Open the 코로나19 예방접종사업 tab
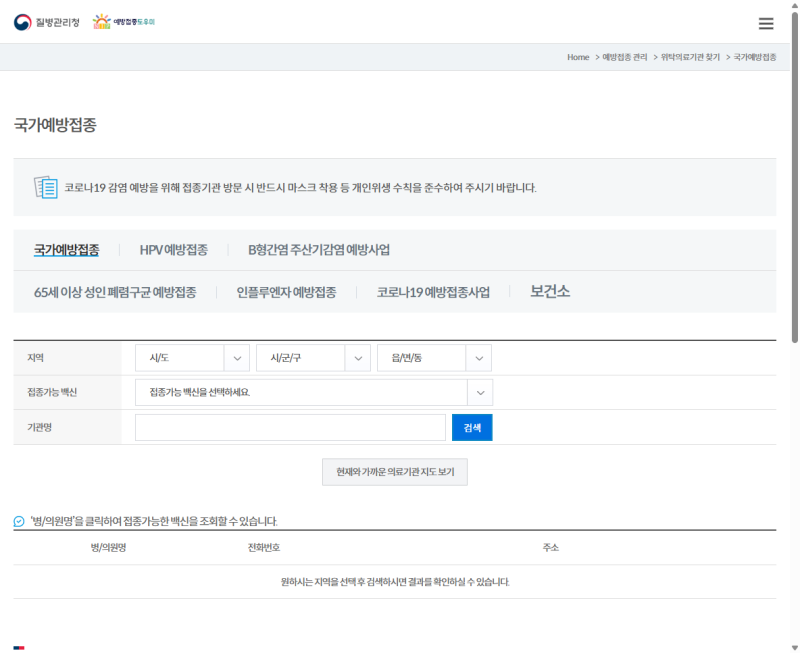The height and width of the screenshot is (653, 800). tap(433, 292)
